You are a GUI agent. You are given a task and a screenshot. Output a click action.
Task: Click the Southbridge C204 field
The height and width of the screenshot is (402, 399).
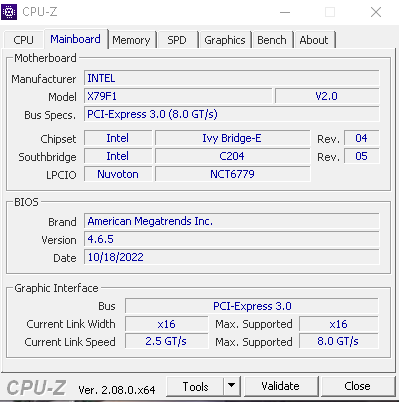(232, 156)
